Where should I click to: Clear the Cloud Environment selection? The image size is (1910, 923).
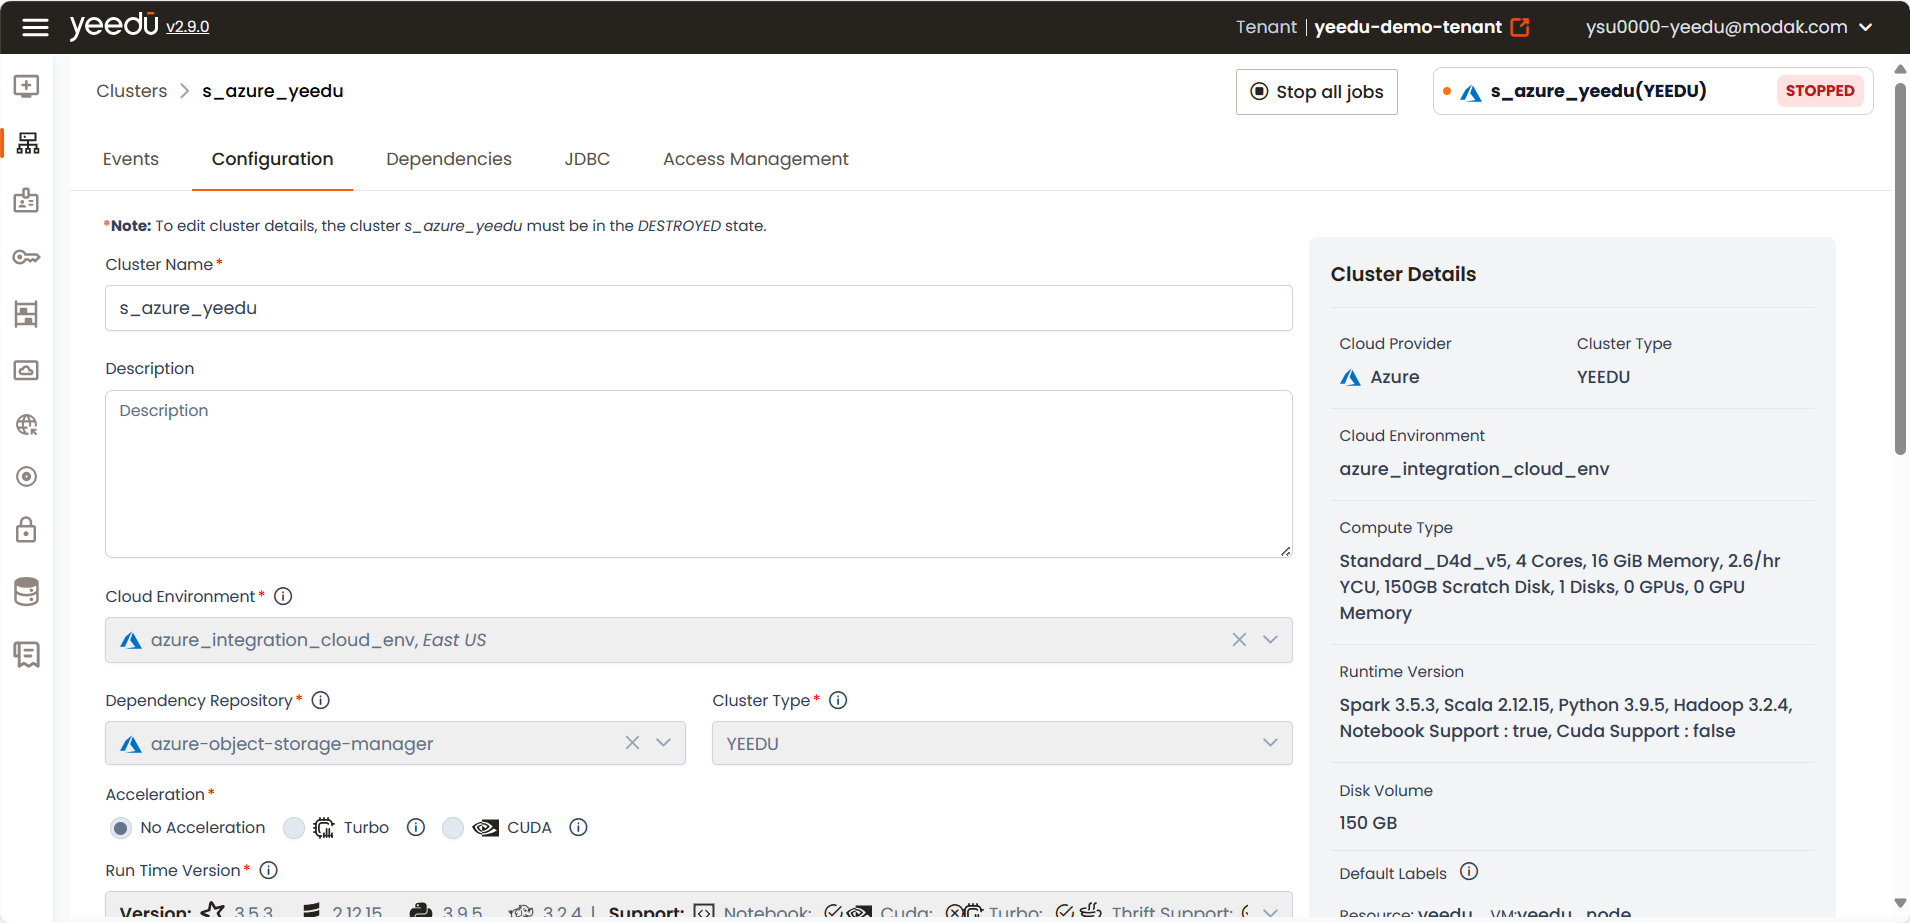[x=1239, y=640]
